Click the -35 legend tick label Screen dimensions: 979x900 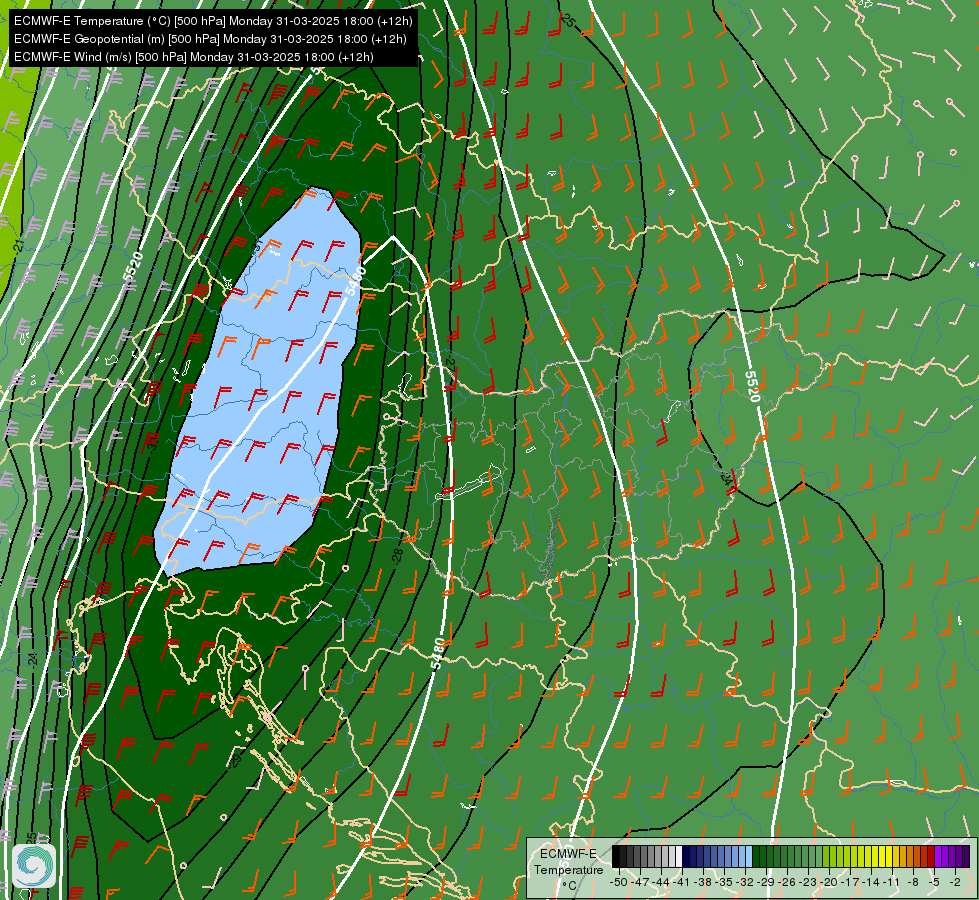[725, 882]
